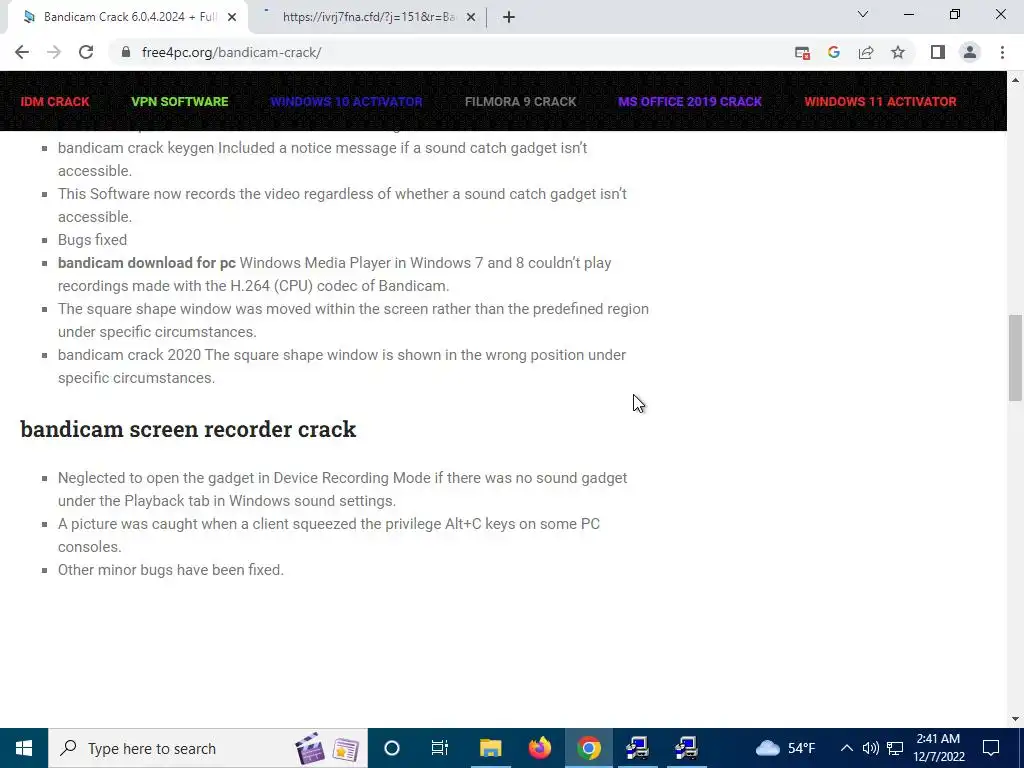Launch Firefox from the taskbar
Screen dimensions: 1024x768
tap(539, 748)
